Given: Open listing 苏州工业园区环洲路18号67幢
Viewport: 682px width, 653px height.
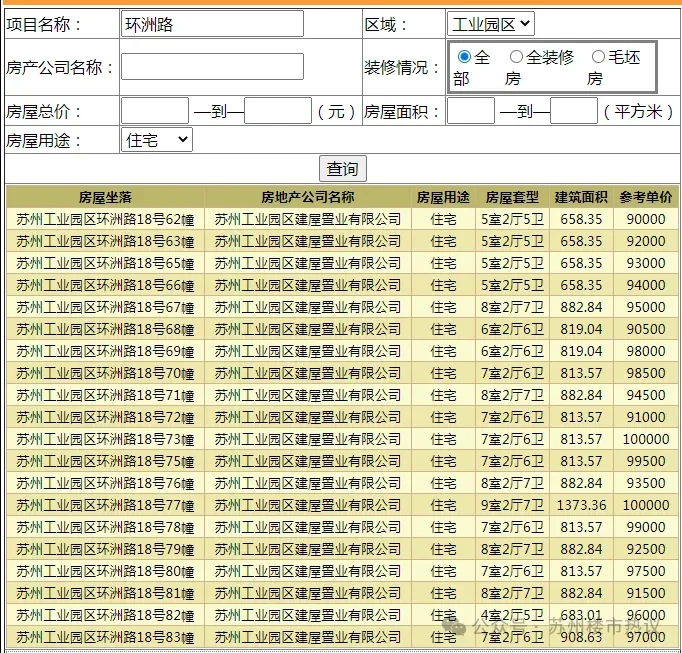Looking at the screenshot, I should [x=105, y=307].
